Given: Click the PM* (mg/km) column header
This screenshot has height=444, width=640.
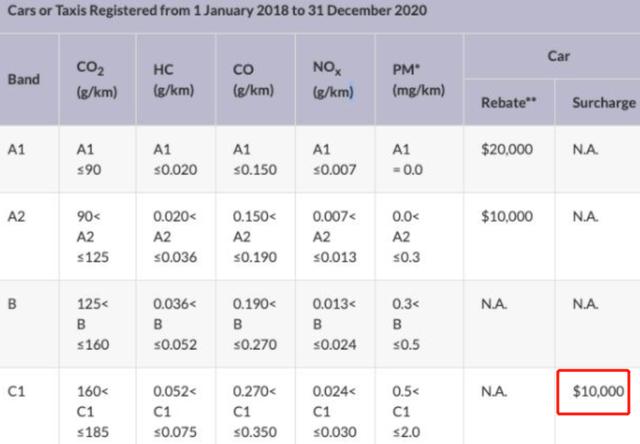Looking at the screenshot, I should pyautogui.click(x=416, y=78).
